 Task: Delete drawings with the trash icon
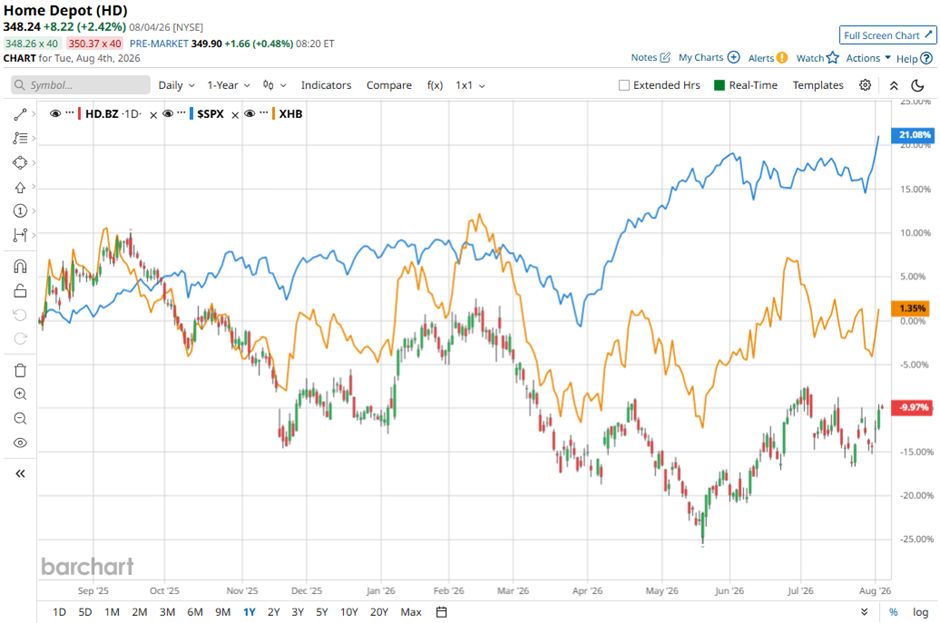[20, 371]
